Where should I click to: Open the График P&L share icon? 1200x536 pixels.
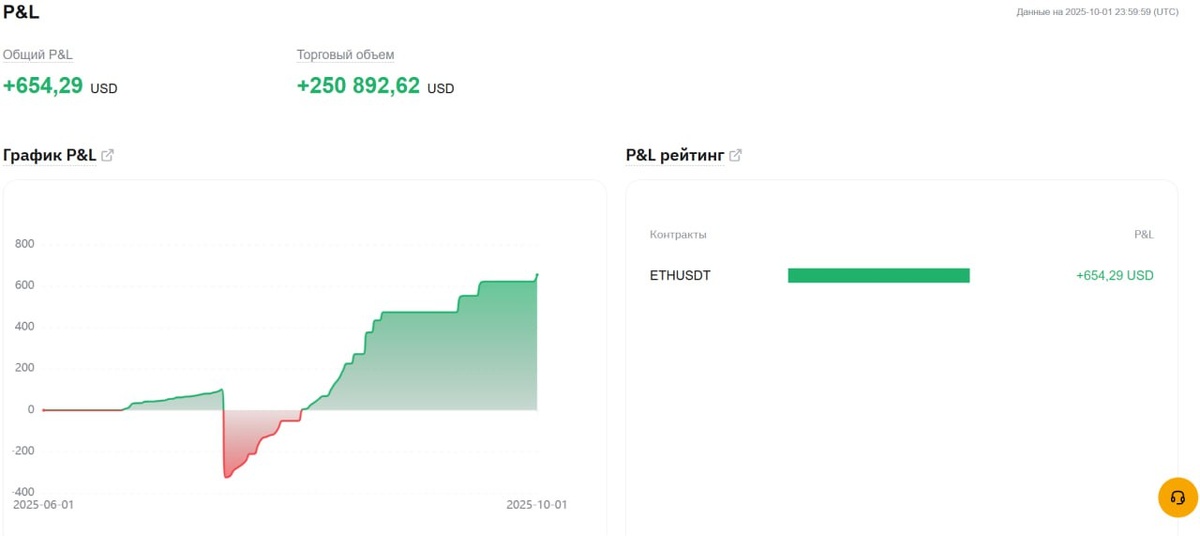108,155
